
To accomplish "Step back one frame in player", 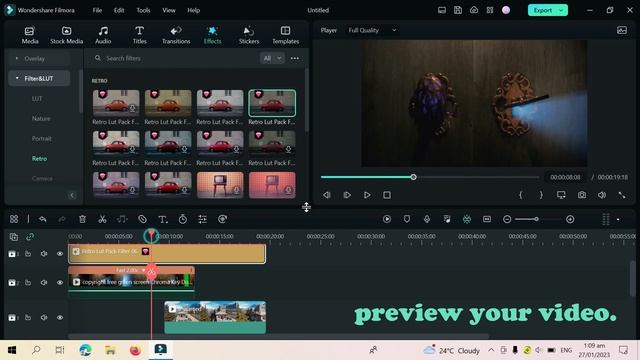I will click(x=327, y=195).
